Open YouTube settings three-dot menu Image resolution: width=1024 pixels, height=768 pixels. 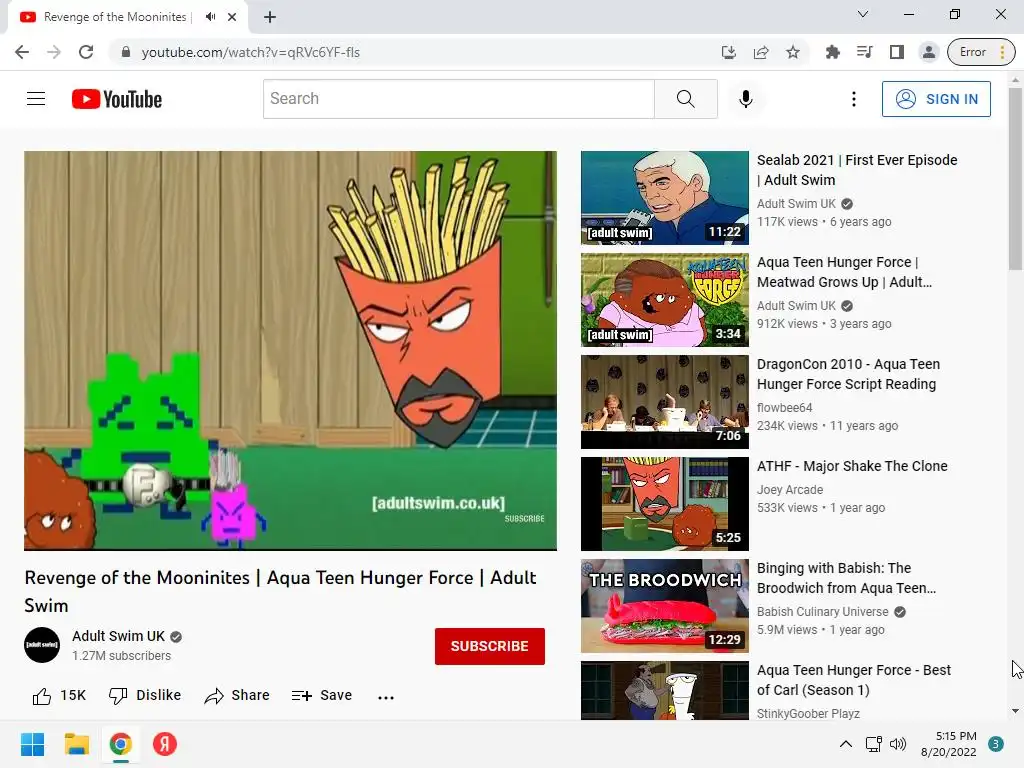coord(854,99)
